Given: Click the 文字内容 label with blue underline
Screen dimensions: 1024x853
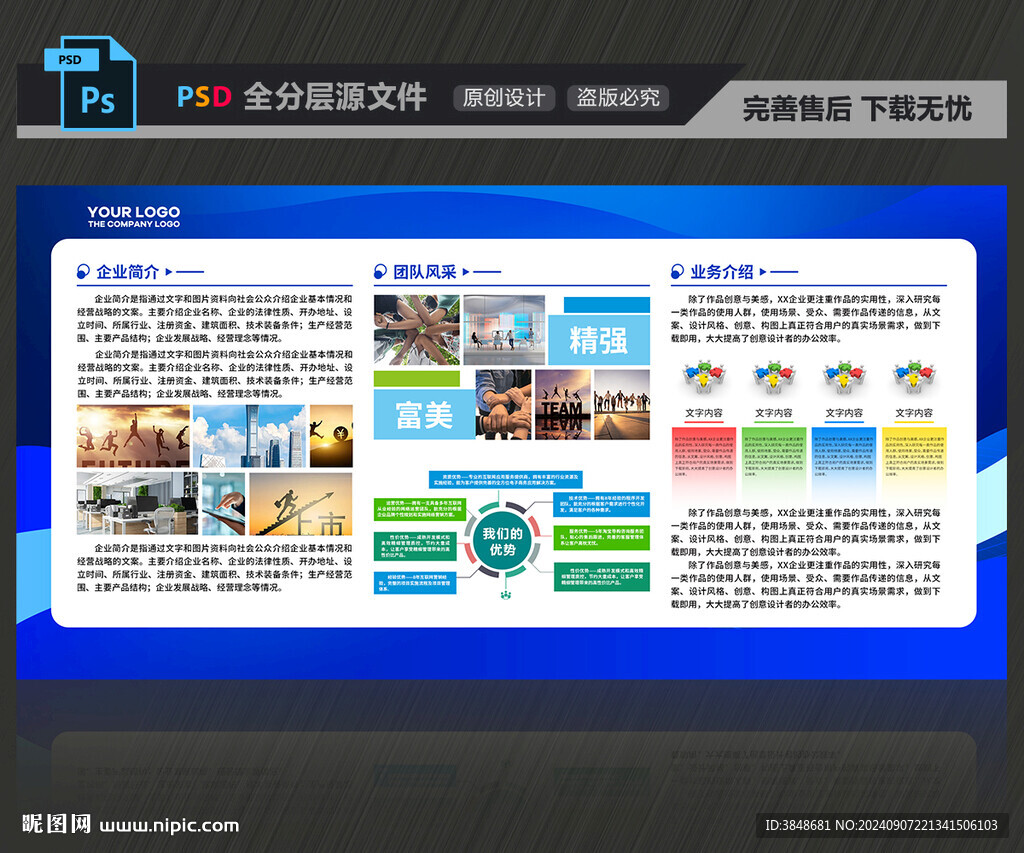Looking at the screenshot, I should (844, 413).
